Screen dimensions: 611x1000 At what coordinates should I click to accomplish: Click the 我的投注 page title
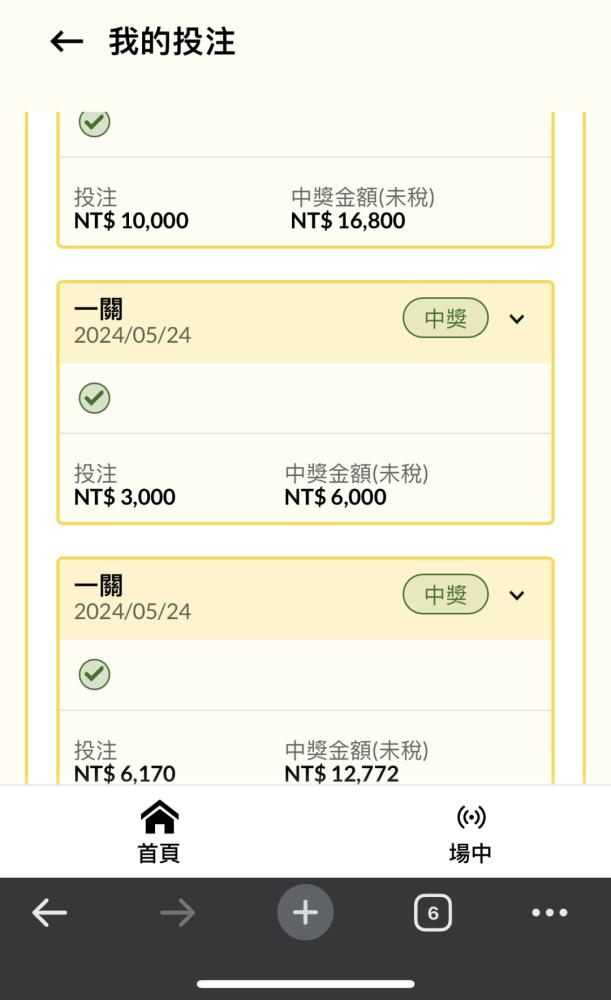coord(172,42)
